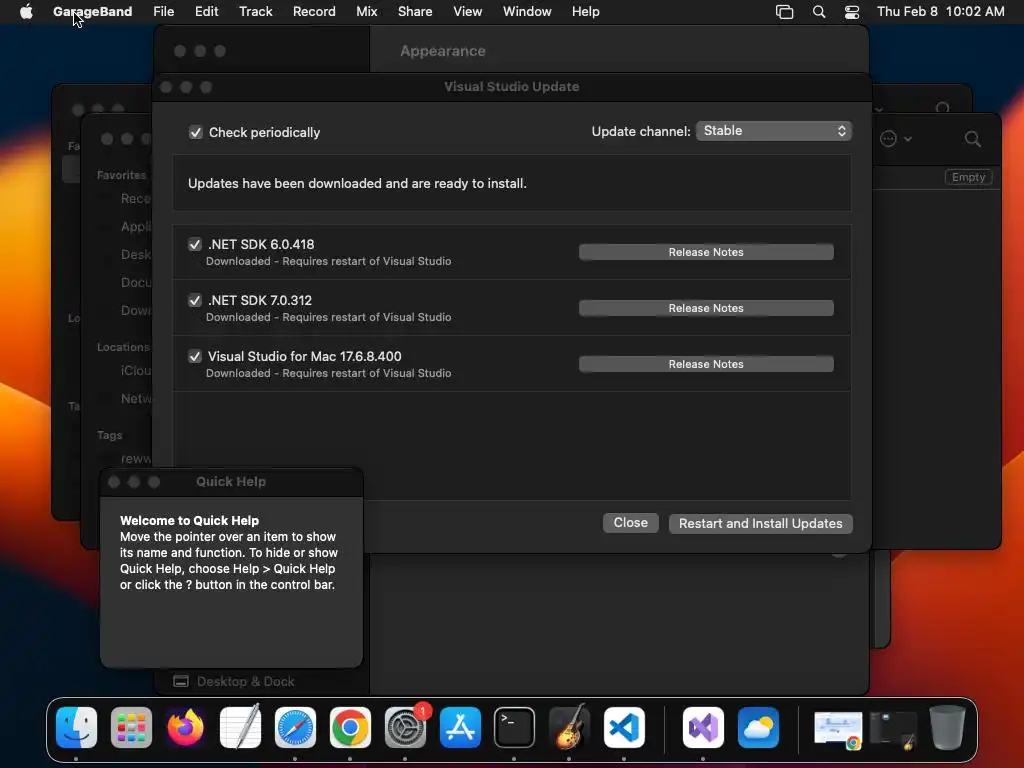Viewport: 1024px width, 768px height.
Task: Click Release Notes for Visual Studio for Mac
Action: pyautogui.click(x=706, y=364)
